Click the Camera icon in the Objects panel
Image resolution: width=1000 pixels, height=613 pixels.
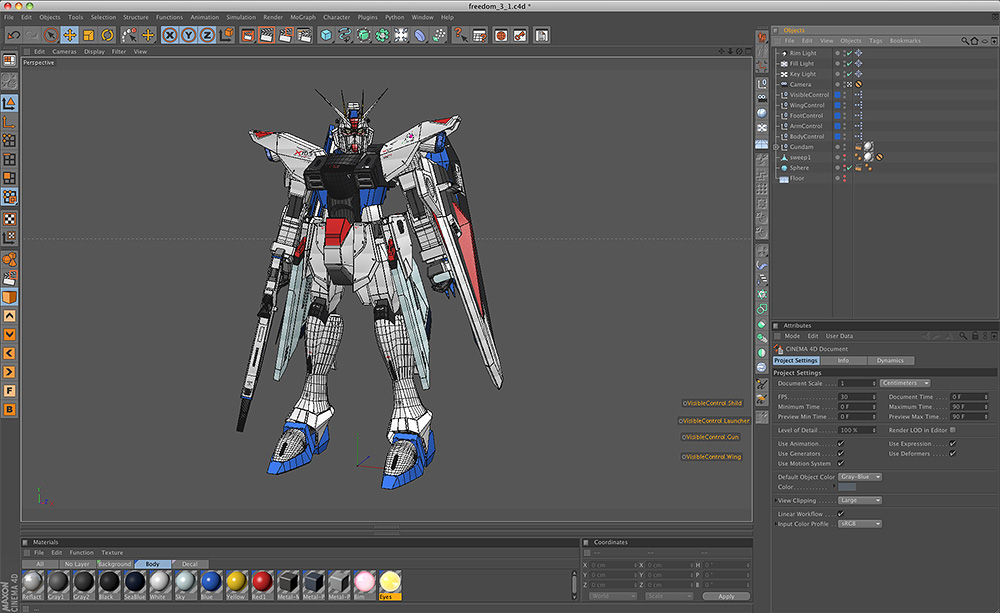784,84
